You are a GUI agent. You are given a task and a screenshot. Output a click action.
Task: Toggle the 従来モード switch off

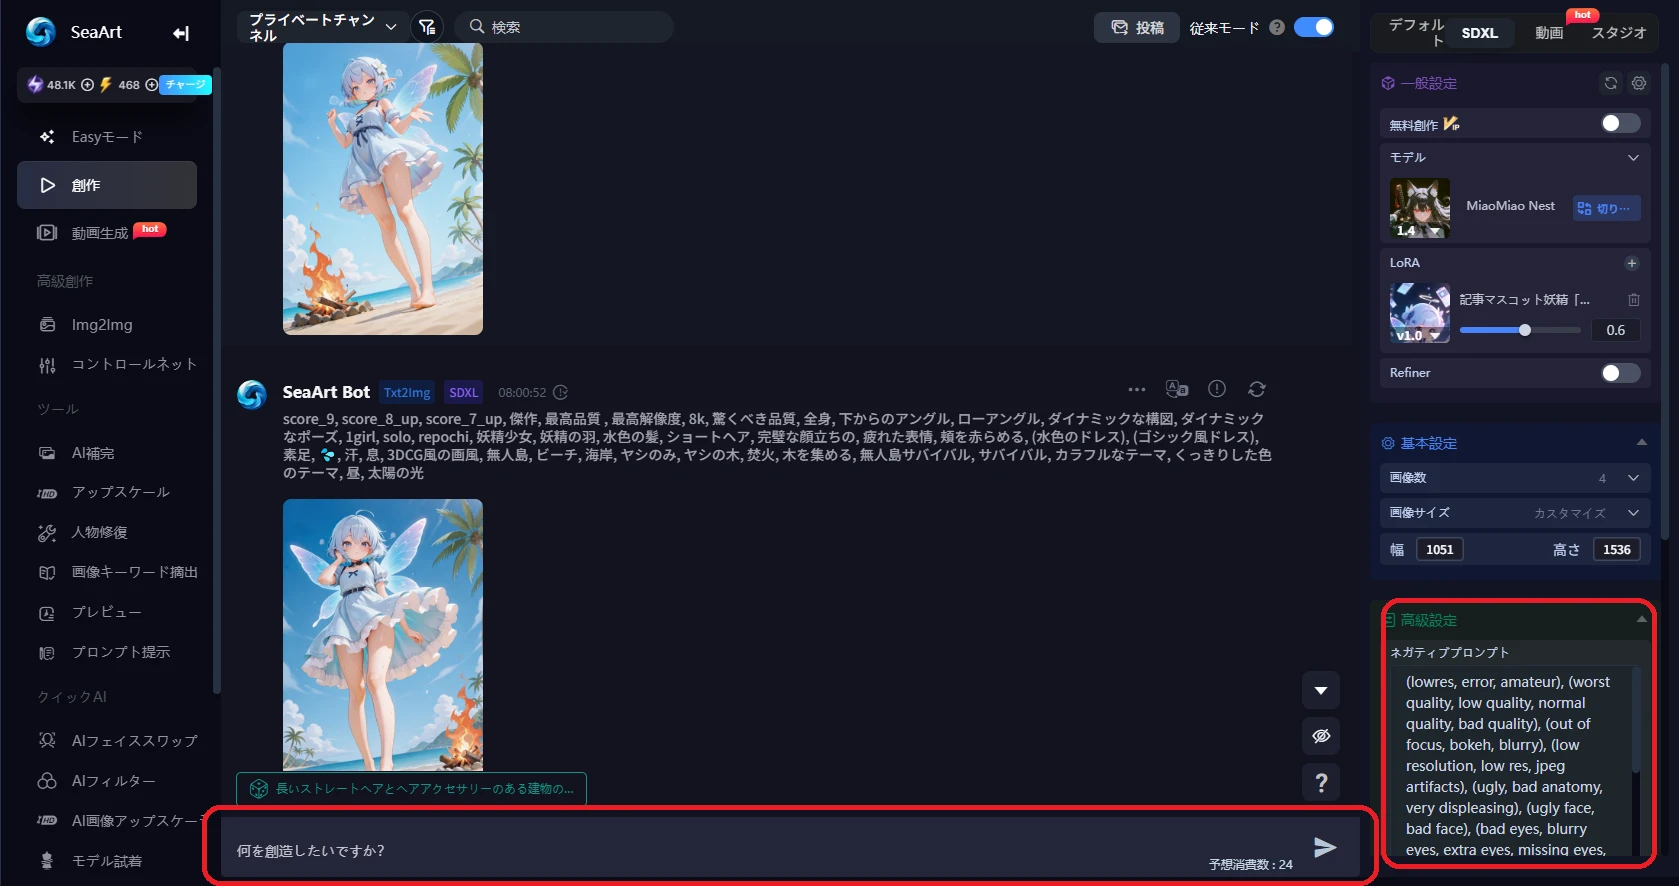(x=1313, y=27)
